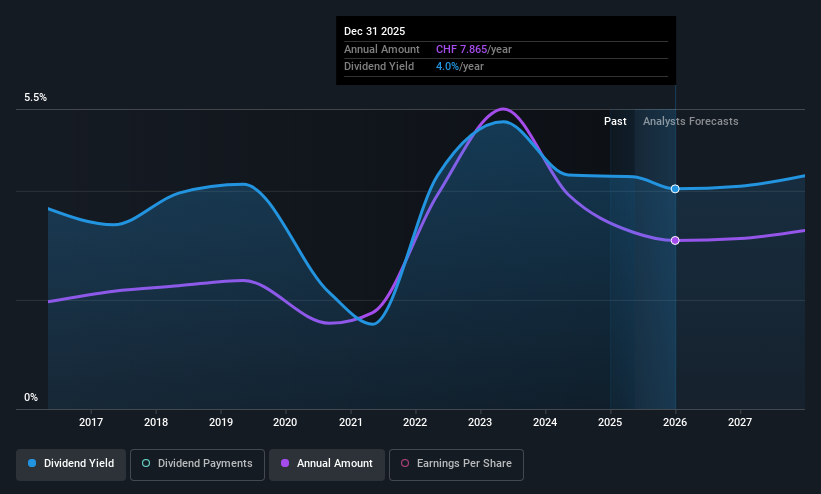
Task: Click the 2023 x-axis label
Action: pos(480,422)
